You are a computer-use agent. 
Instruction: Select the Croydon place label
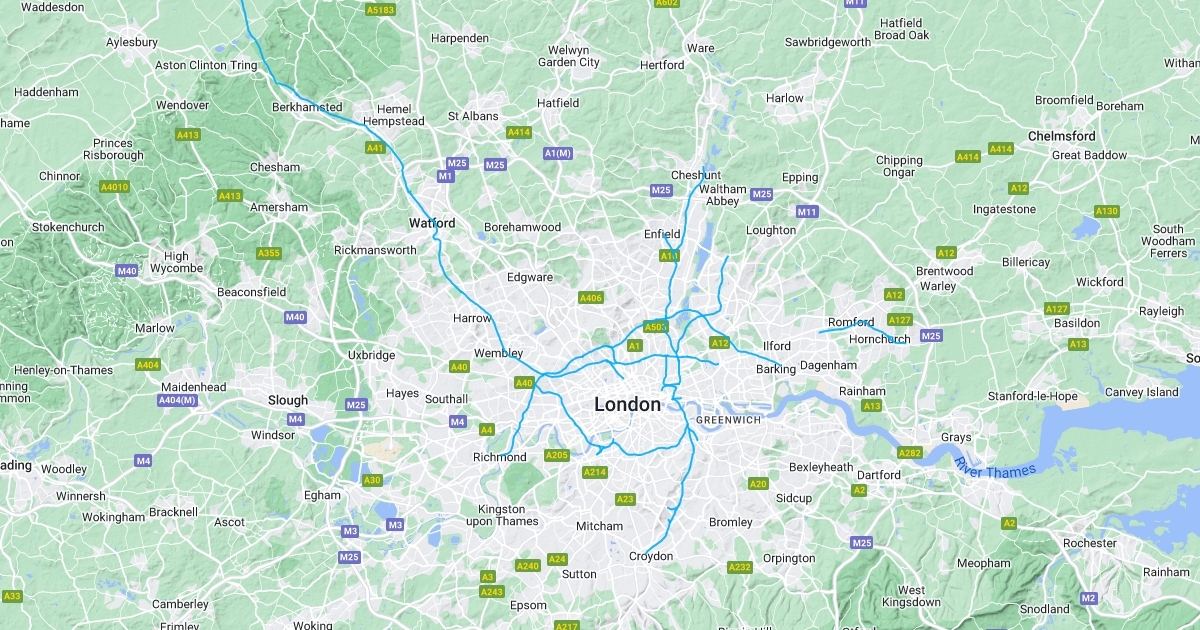coord(651,556)
